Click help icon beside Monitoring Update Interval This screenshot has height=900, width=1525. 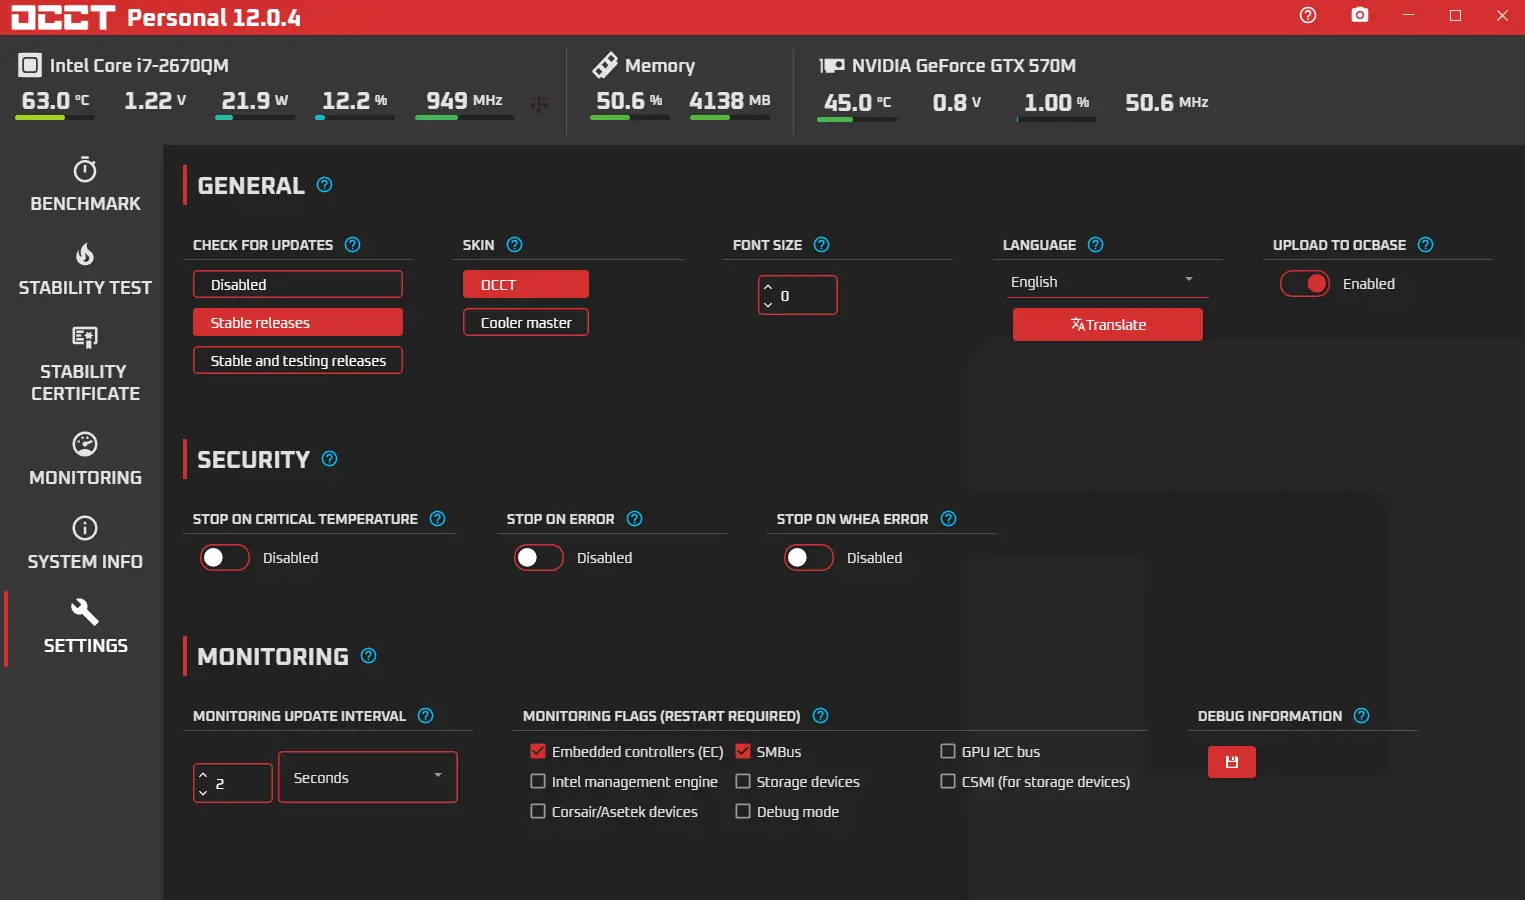[x=425, y=716]
